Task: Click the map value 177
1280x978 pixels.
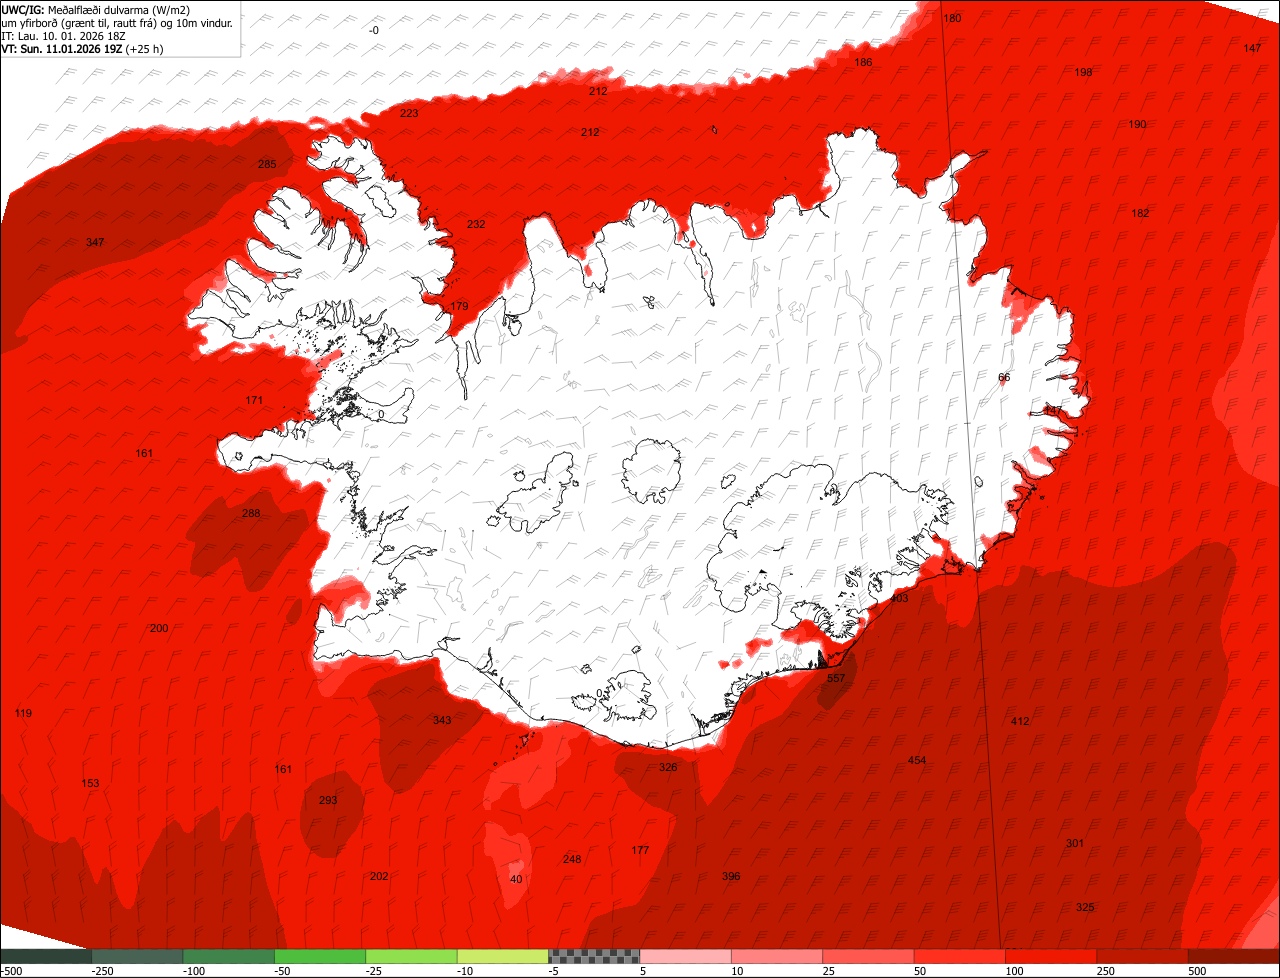Action: click(640, 850)
